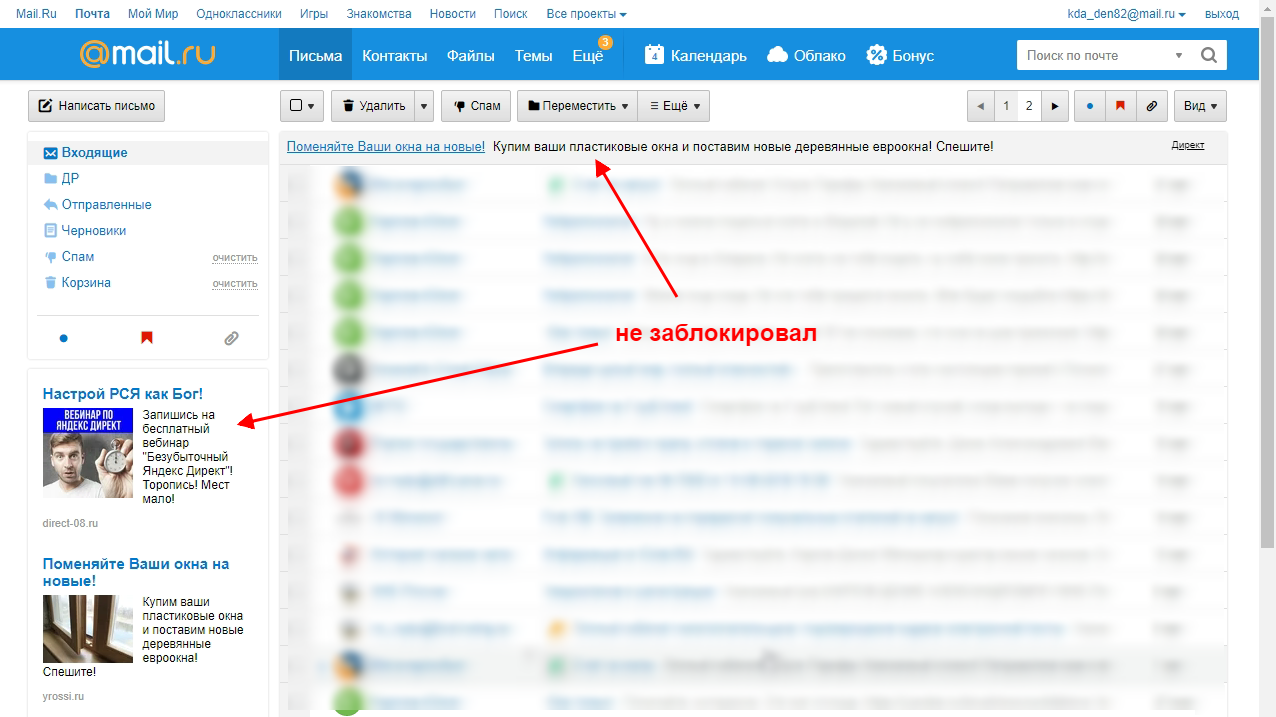Image resolution: width=1276 pixels, height=717 pixels.
Task: Open the Вид view dropdown
Action: tap(1200, 106)
